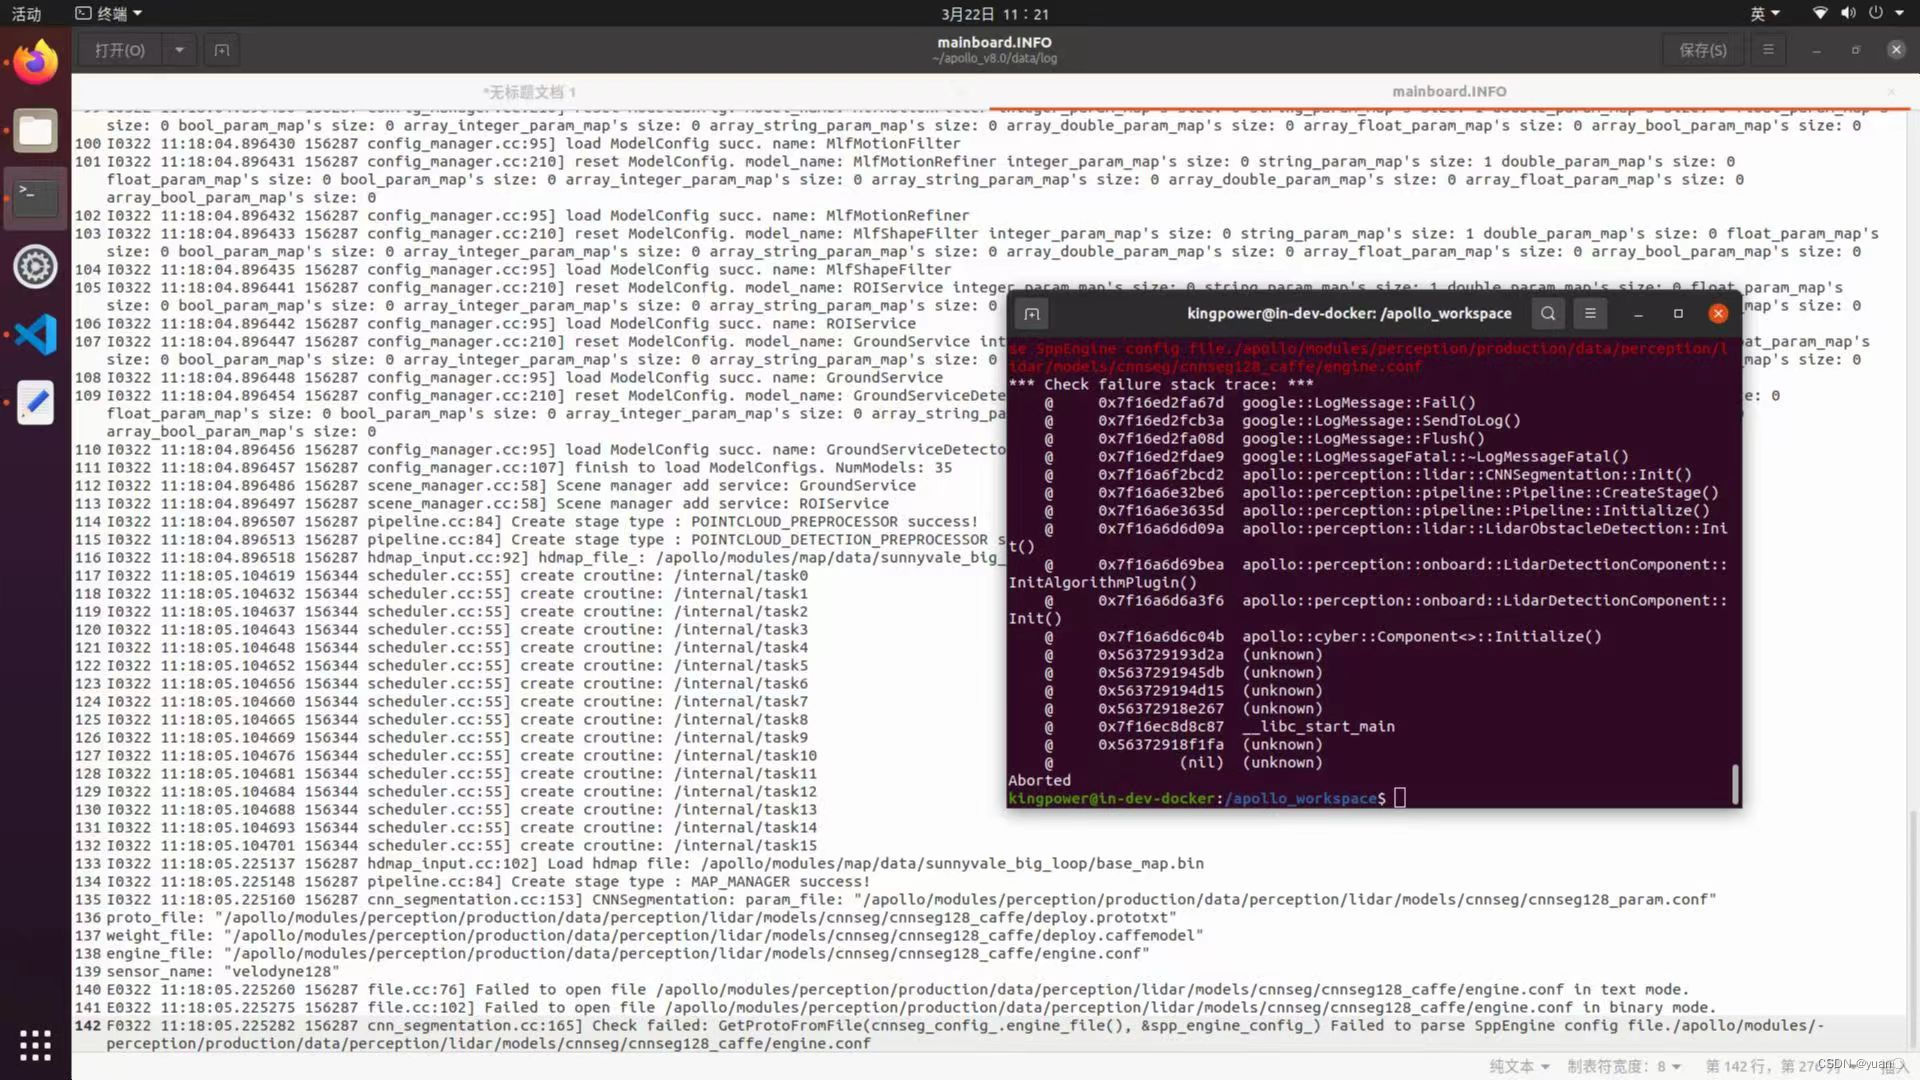Open the gedit hamburger menu

[x=1768, y=50]
